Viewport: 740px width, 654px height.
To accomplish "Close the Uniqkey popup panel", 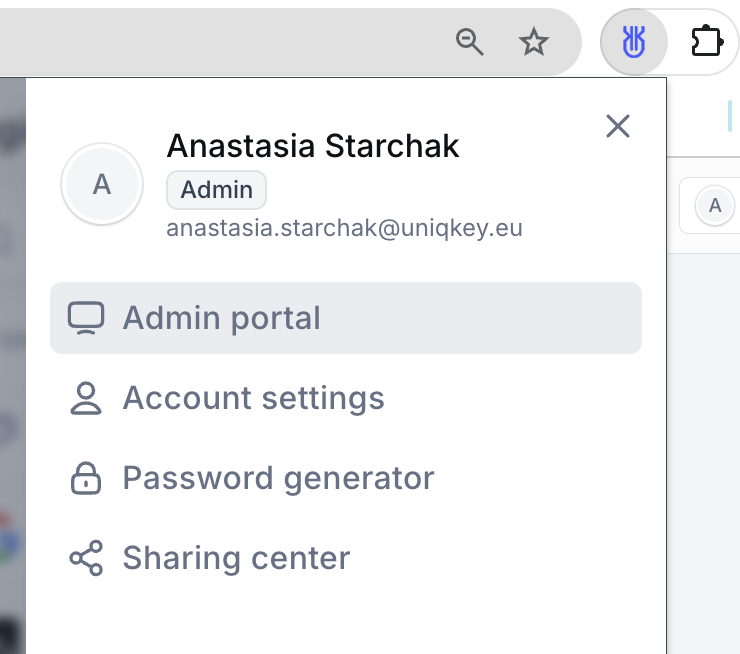I will coord(618,126).
